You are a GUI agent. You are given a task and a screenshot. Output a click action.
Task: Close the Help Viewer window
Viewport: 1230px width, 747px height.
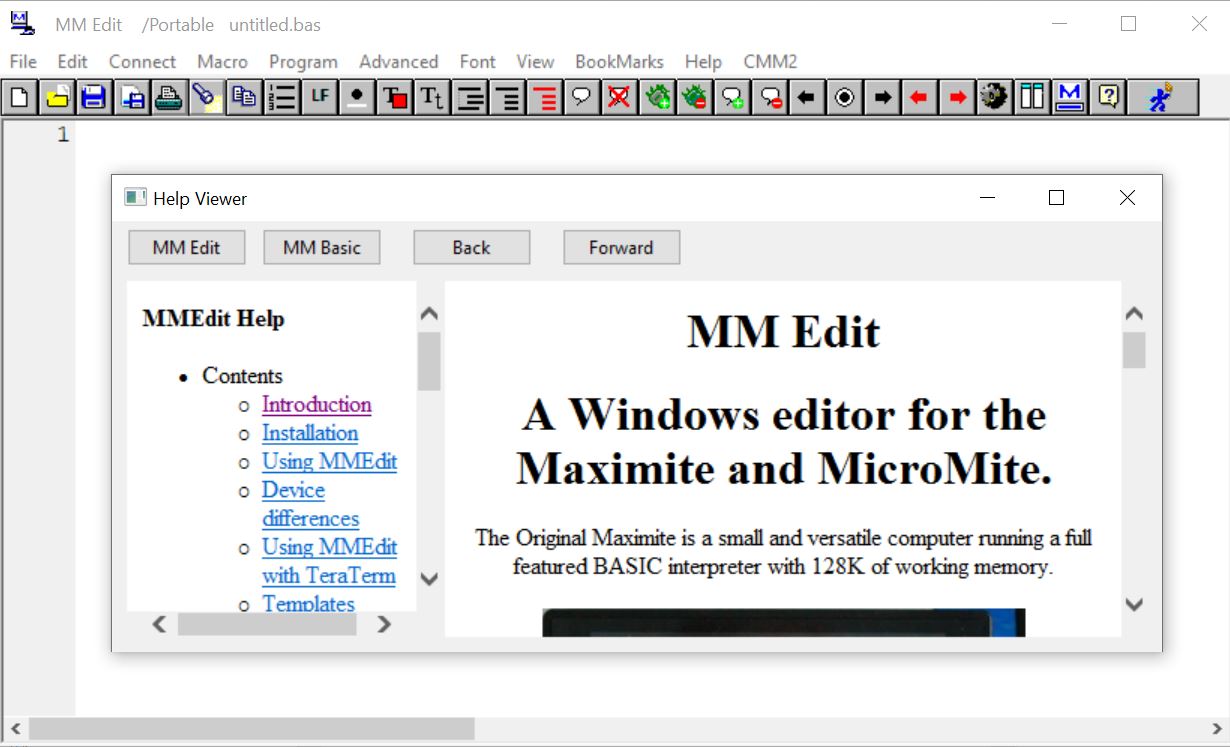point(1127,198)
